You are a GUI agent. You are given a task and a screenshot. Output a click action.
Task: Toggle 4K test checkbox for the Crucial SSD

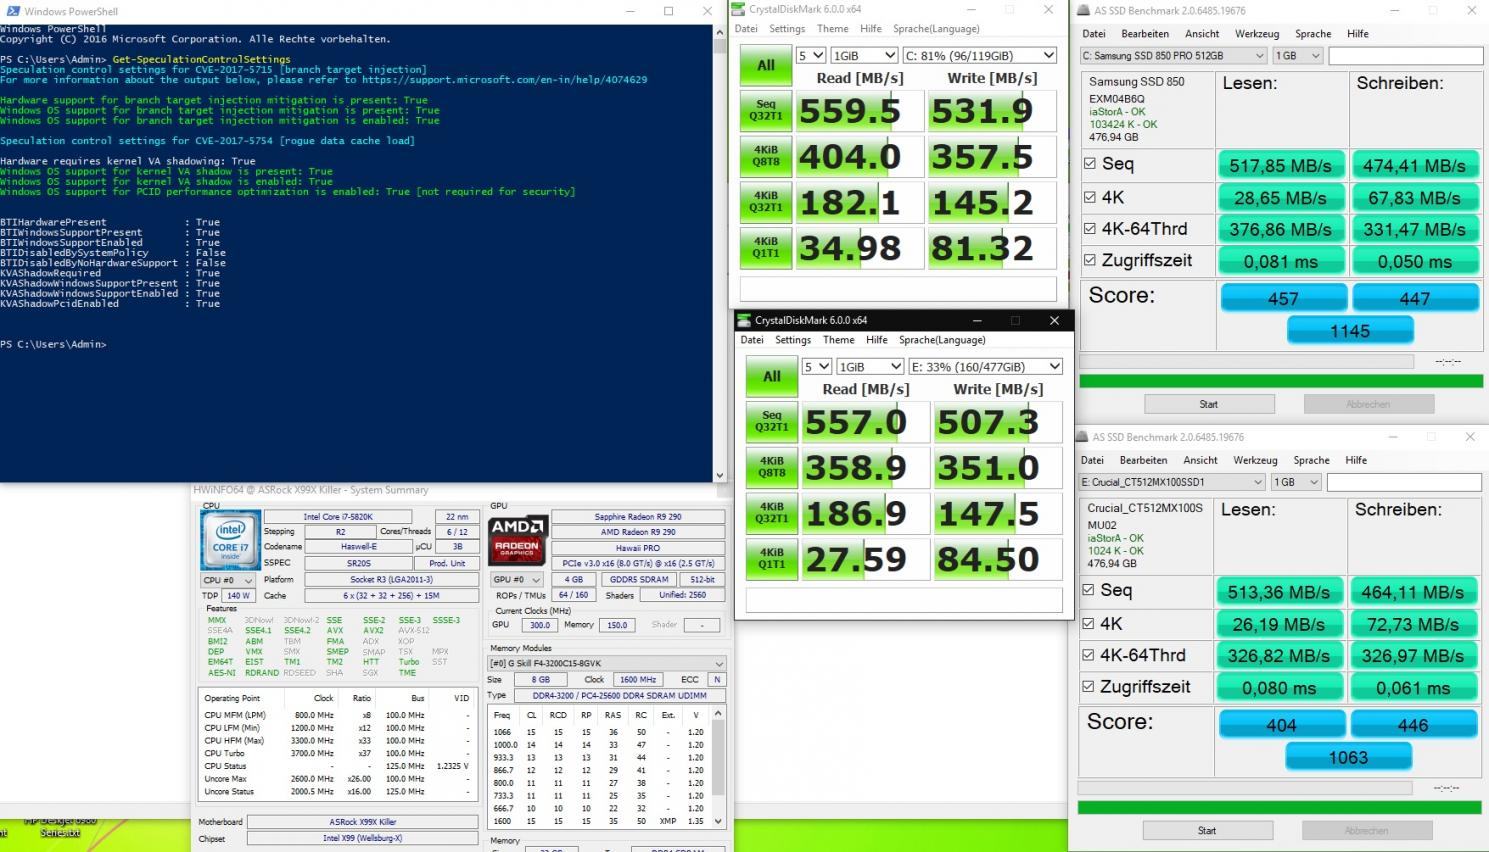tap(1088, 623)
